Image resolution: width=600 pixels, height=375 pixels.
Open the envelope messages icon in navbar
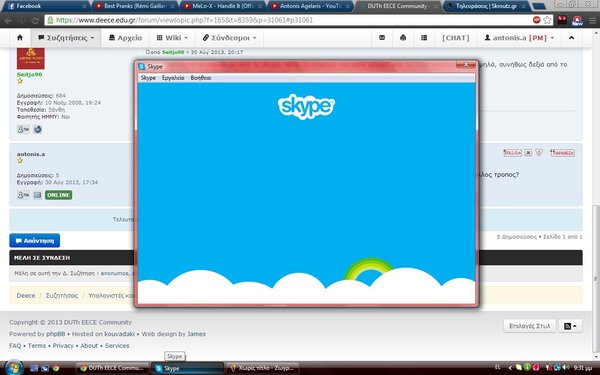[382, 38]
